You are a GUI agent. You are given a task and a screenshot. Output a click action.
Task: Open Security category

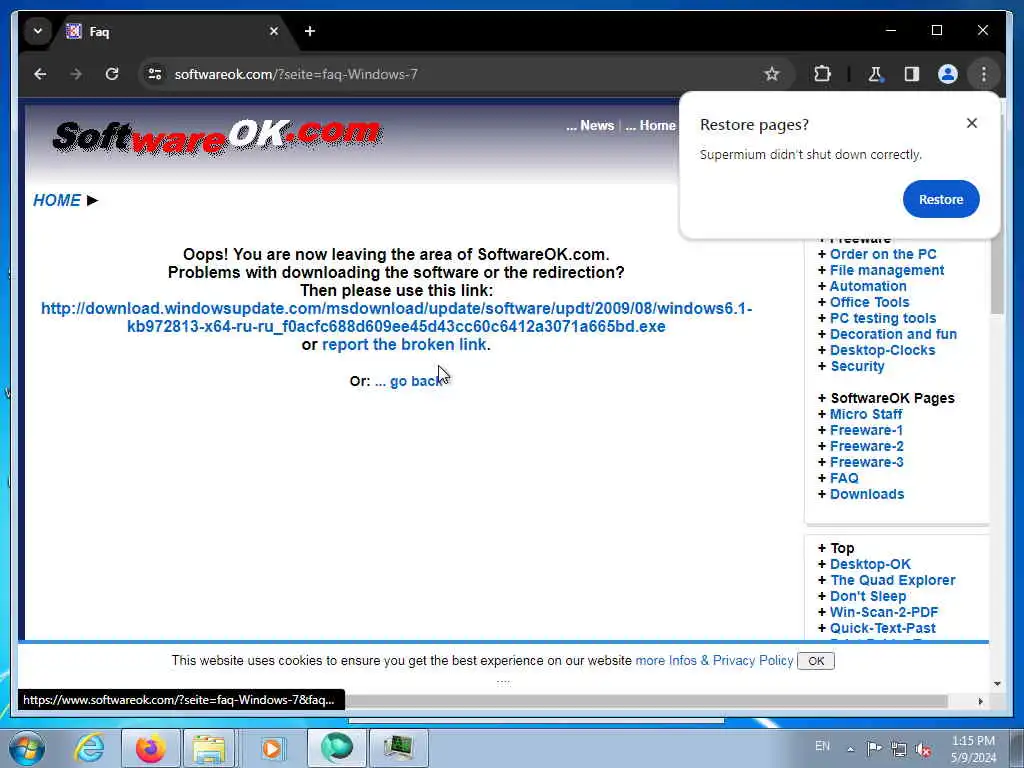[x=857, y=366]
